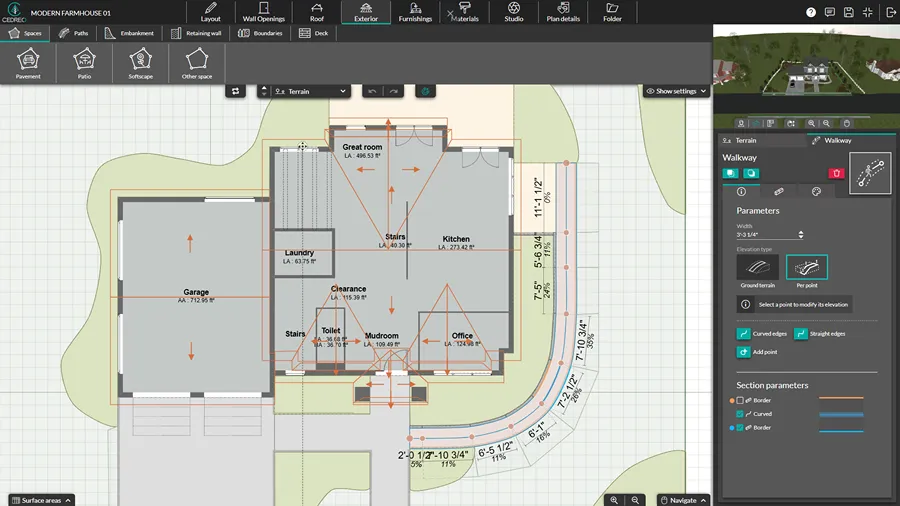900x506 pixels.
Task: Adjust the Width stepper arrows
Action: [x=801, y=235]
